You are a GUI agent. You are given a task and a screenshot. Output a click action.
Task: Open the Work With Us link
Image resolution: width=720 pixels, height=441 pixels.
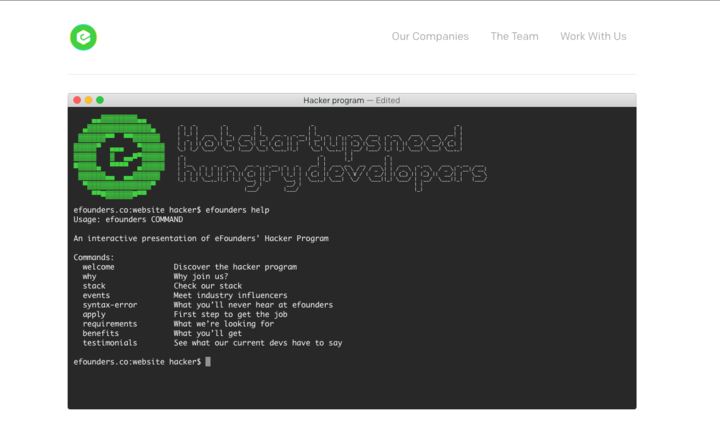593,36
